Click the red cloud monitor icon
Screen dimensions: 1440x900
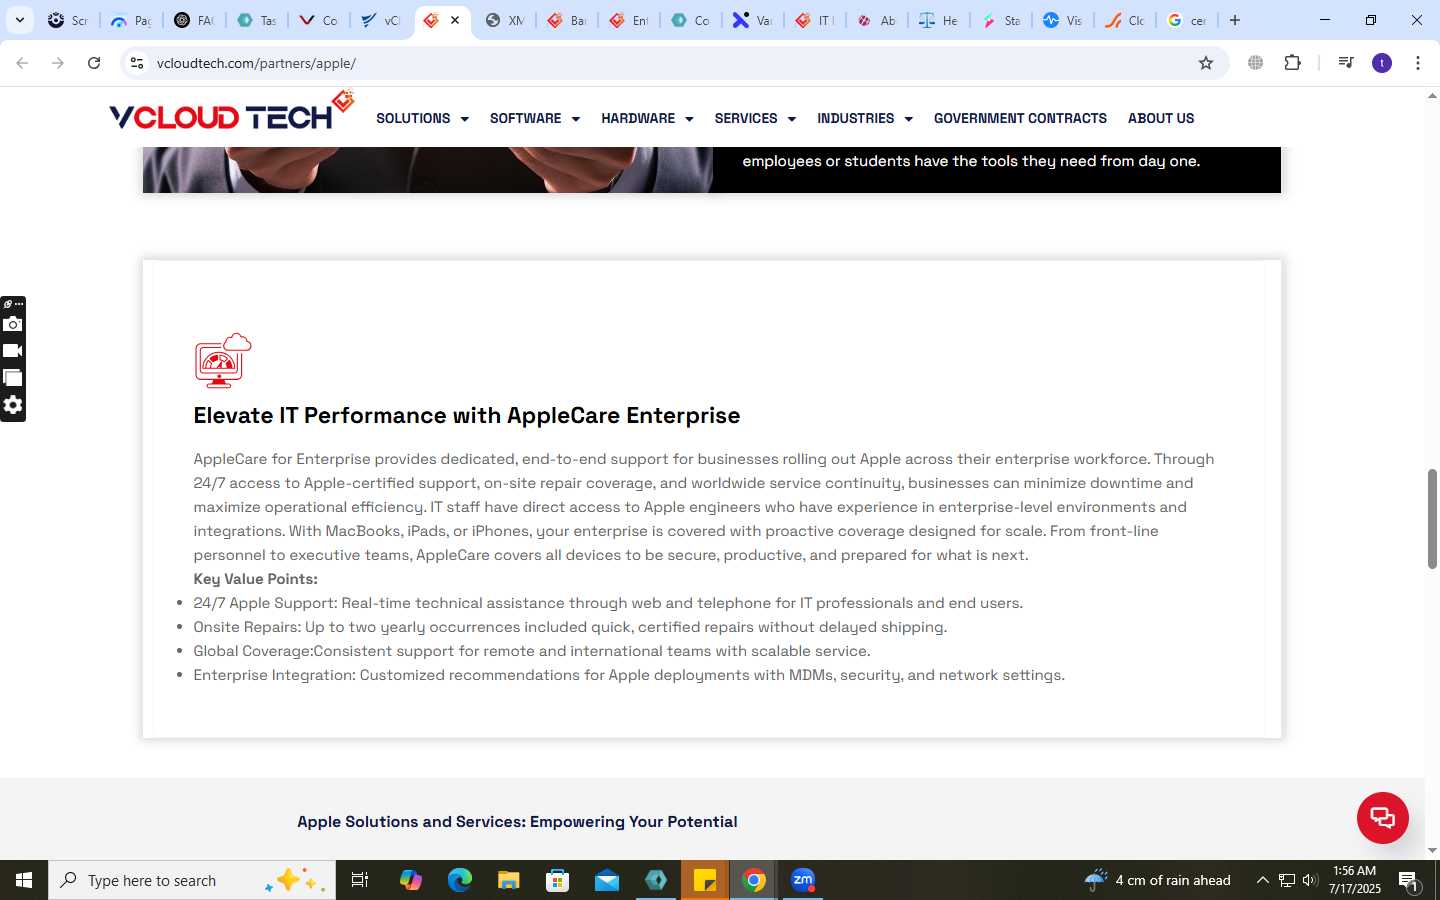[222, 360]
